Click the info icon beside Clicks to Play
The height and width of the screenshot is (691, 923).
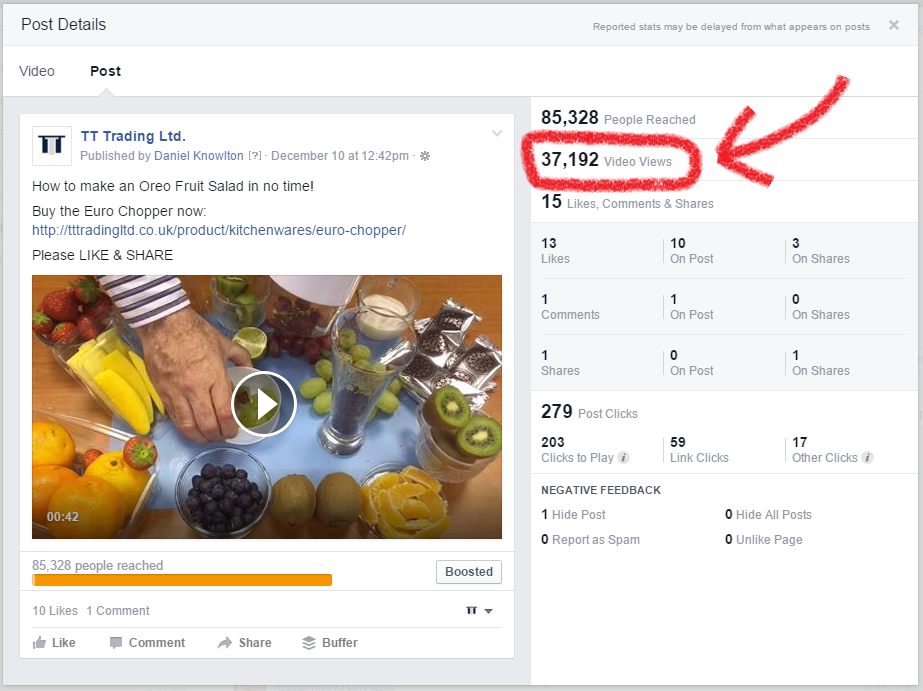(624, 458)
